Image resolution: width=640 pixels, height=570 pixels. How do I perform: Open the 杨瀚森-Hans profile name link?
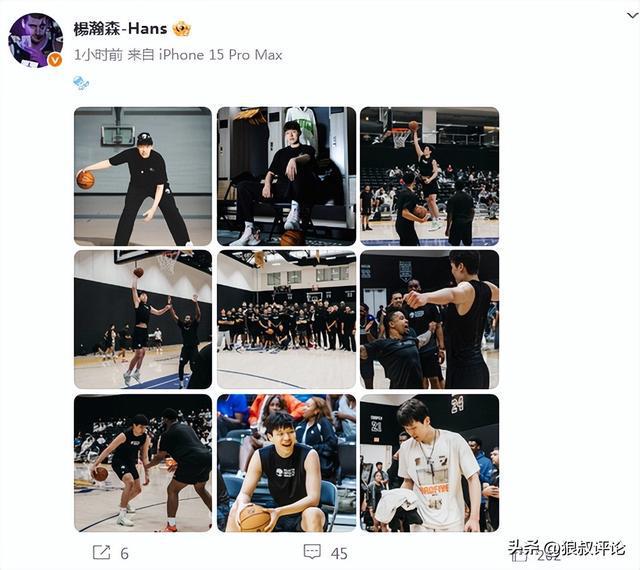(120, 29)
